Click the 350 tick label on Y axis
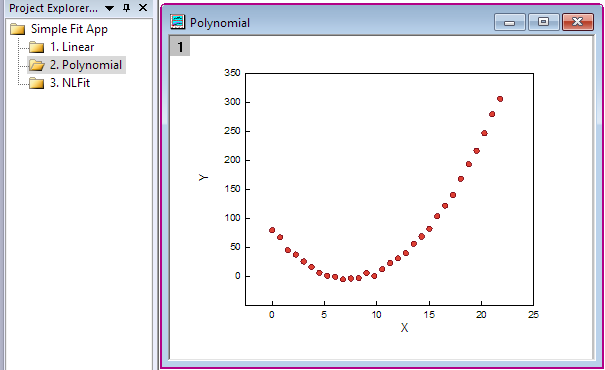This screenshot has width=605, height=370. click(x=232, y=73)
